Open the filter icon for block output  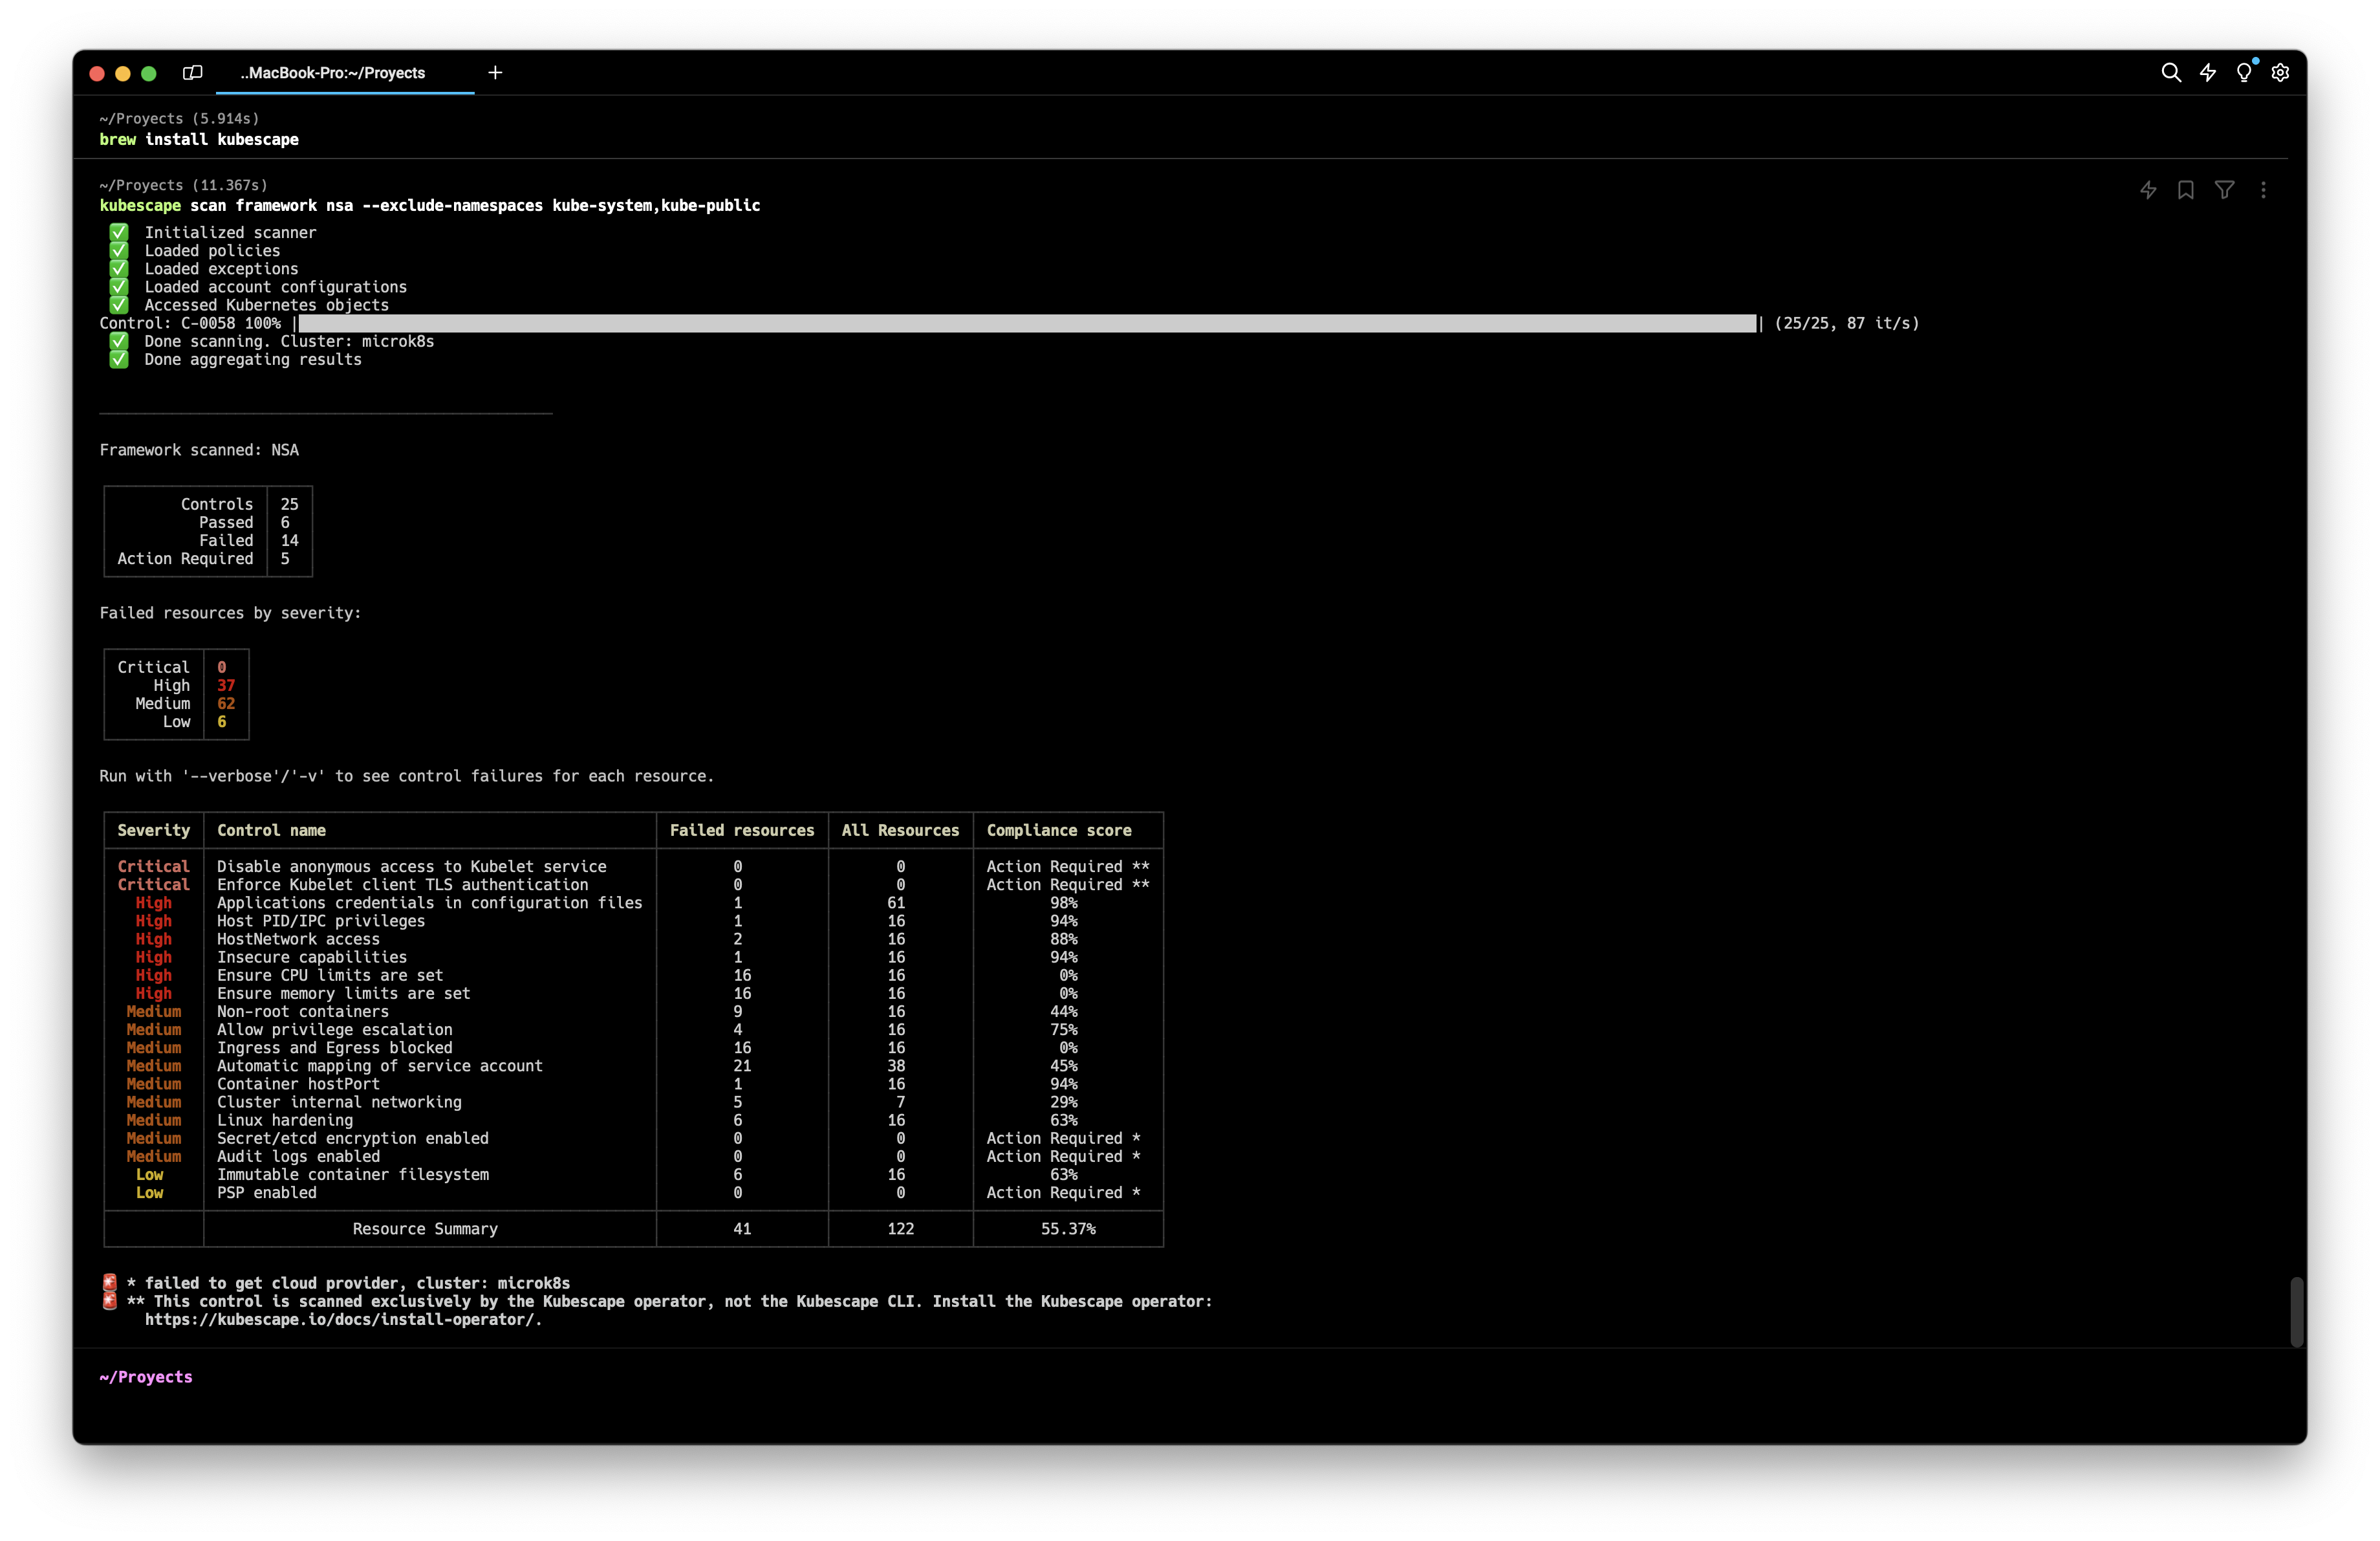[x=2225, y=190]
